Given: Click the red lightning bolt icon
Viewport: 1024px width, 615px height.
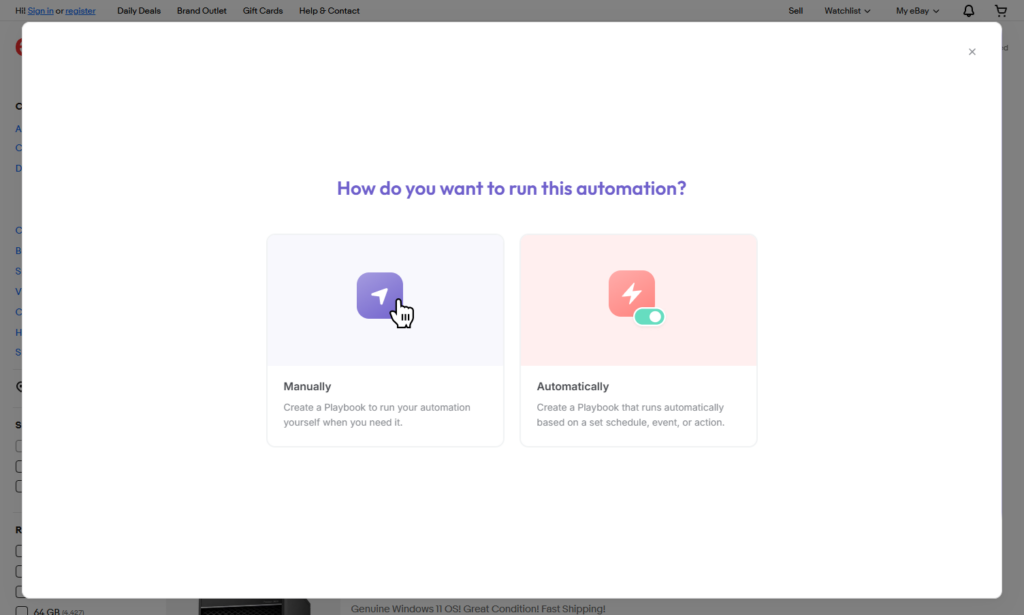Looking at the screenshot, I should coord(631,293).
